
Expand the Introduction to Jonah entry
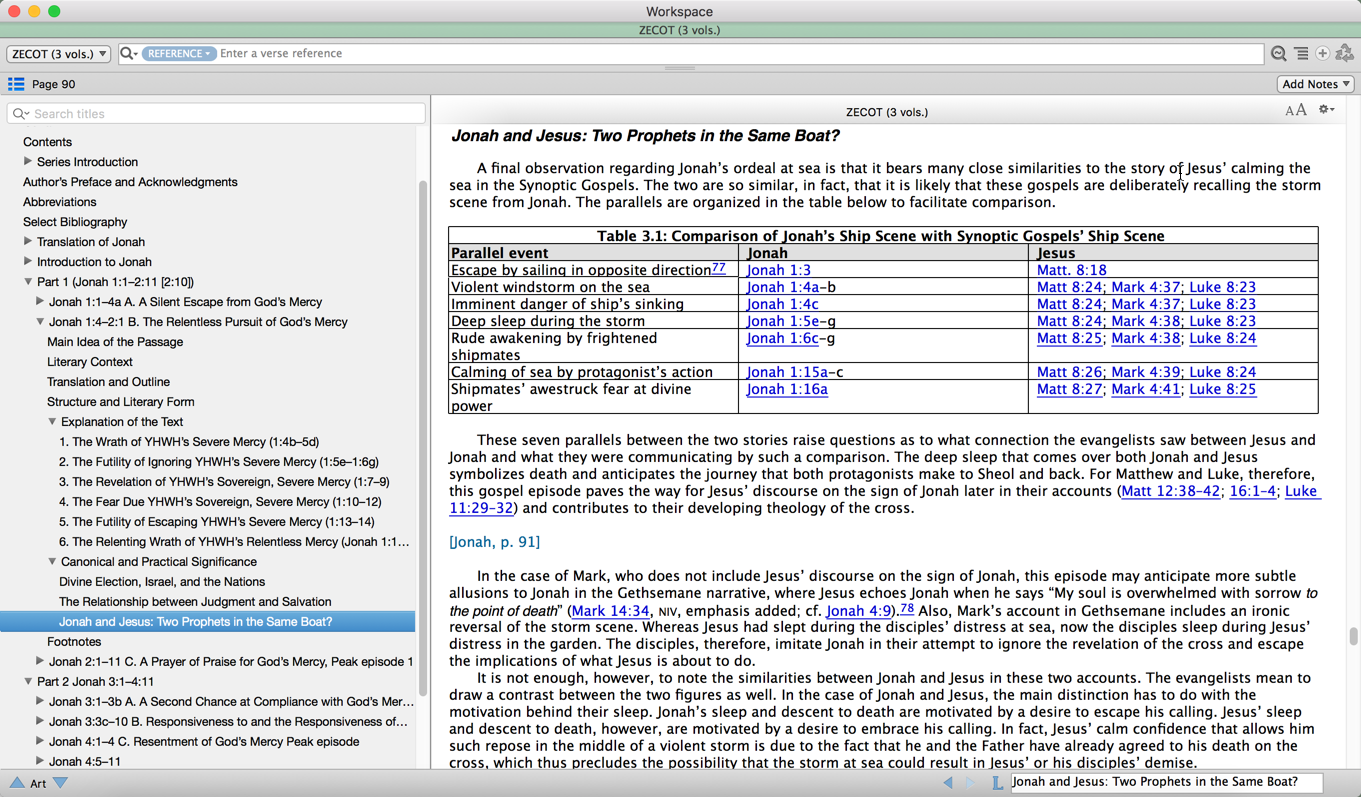[x=28, y=262]
